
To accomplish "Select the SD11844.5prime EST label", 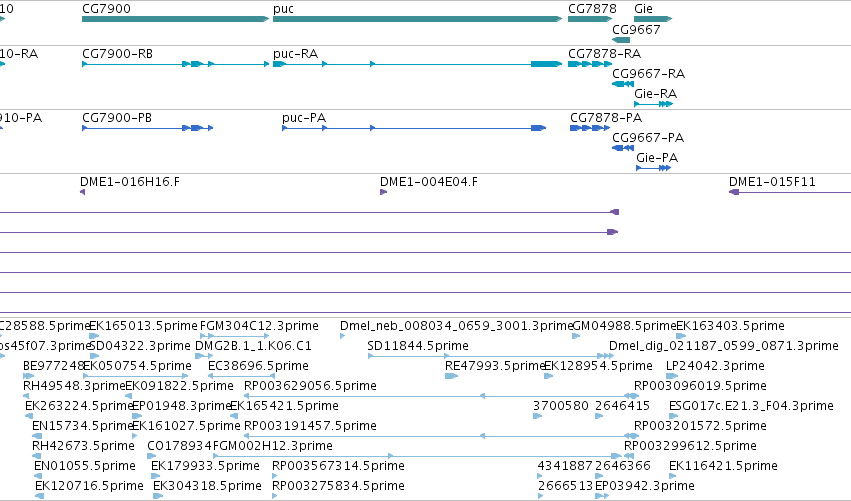I will [418, 346].
